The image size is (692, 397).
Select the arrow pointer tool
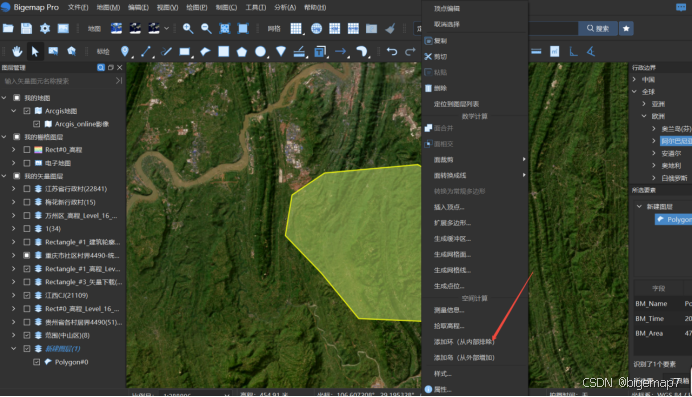coord(35,52)
